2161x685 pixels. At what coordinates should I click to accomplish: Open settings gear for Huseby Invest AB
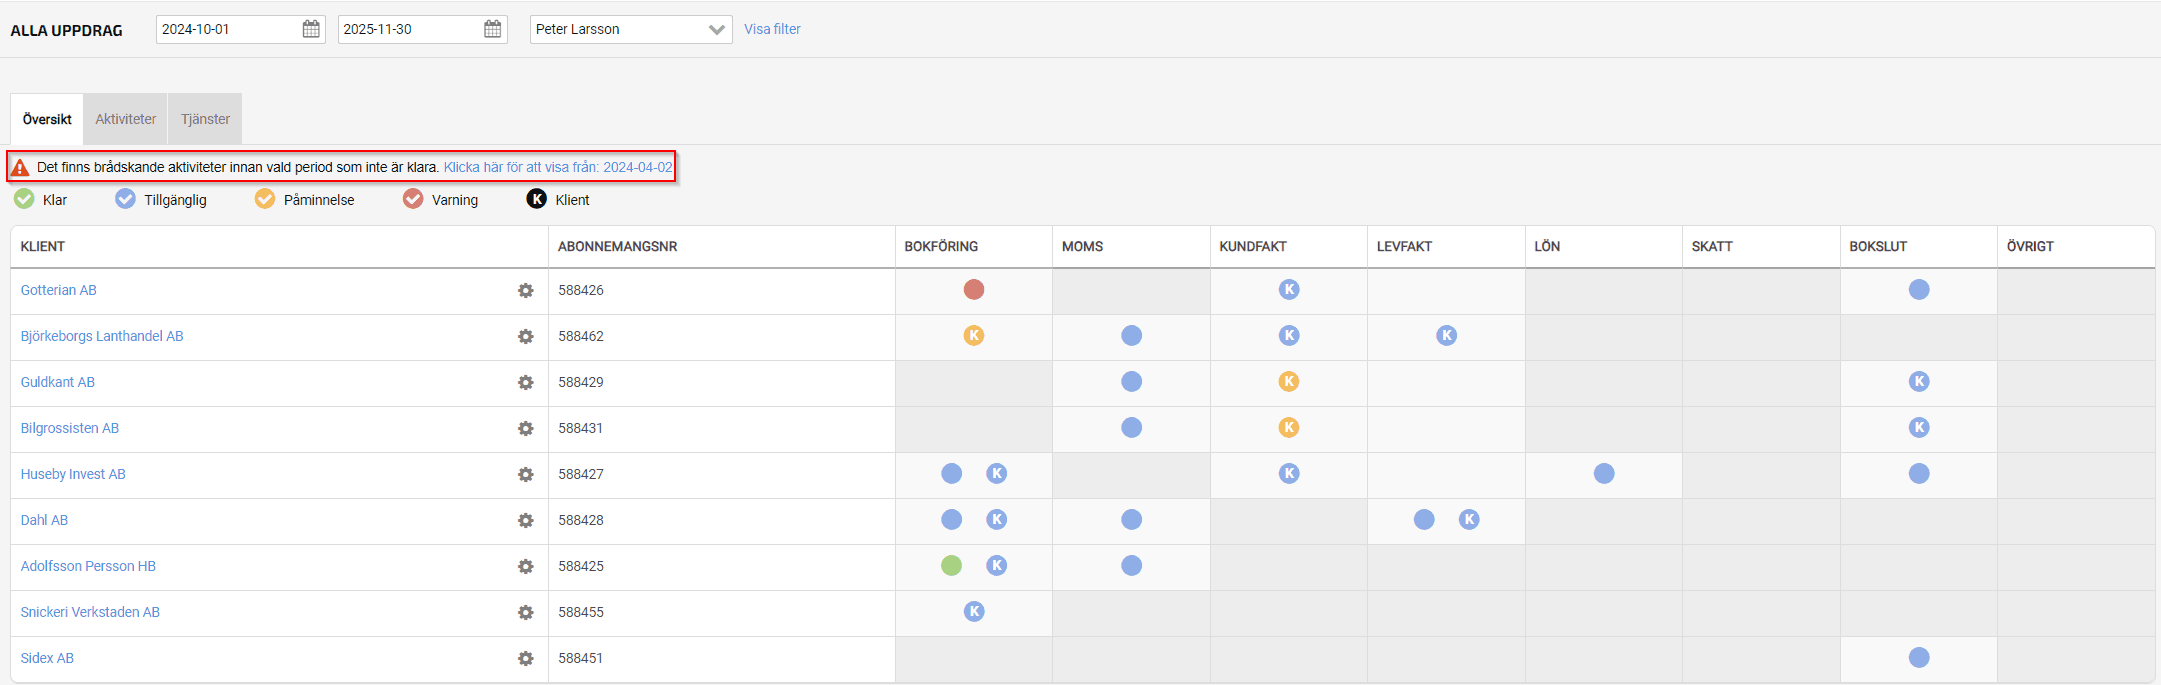tap(525, 475)
